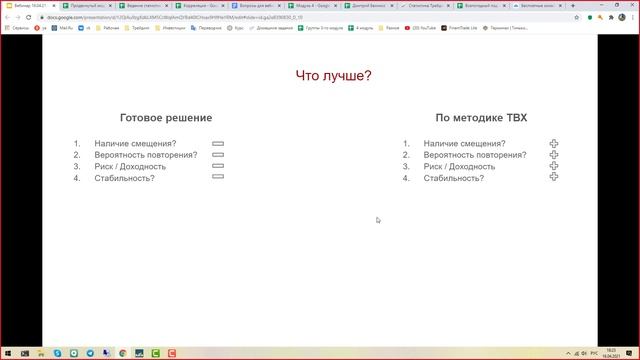
Task: Open the YouTube bookmark
Action: tap(420, 28)
